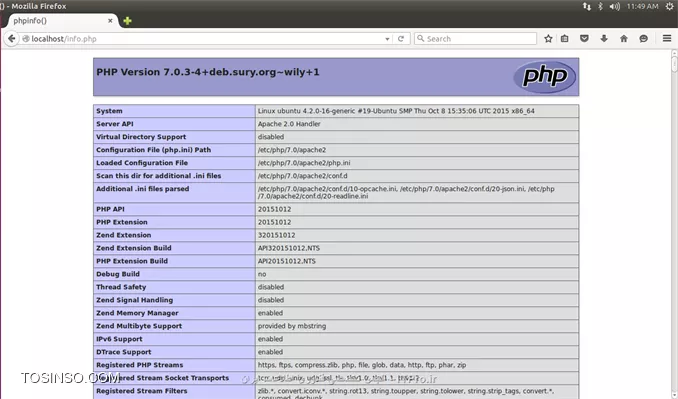The width and height of the screenshot is (678, 399).
Task: Open the Firefox hamburger menu
Action: [x=667, y=38]
